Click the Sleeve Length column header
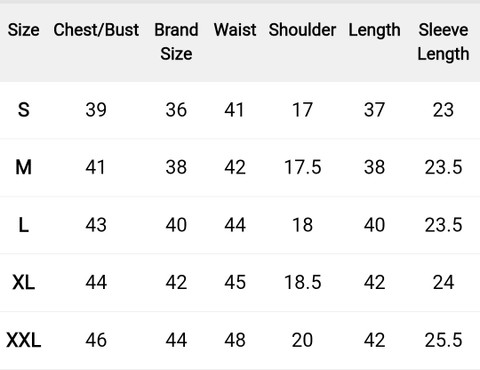 (443, 42)
